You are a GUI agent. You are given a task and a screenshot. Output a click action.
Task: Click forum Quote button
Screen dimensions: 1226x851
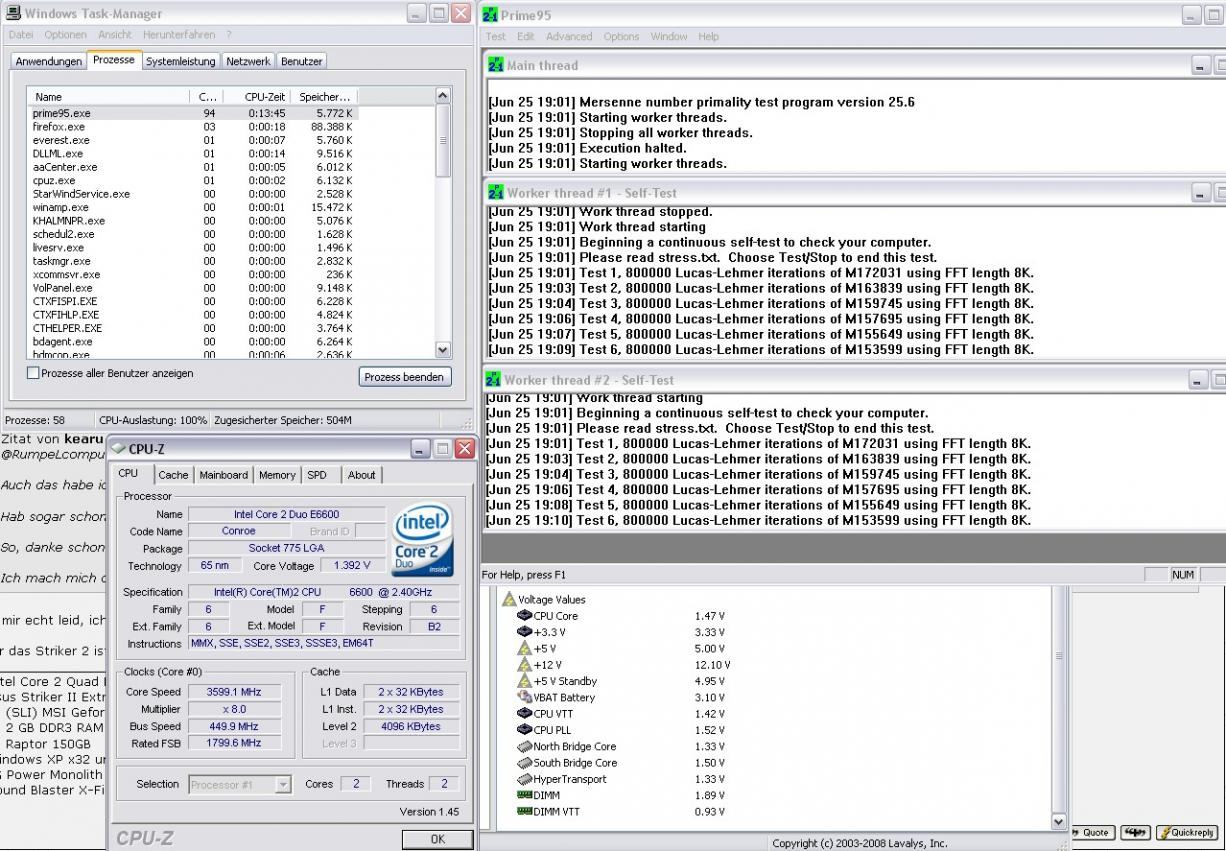point(1091,832)
